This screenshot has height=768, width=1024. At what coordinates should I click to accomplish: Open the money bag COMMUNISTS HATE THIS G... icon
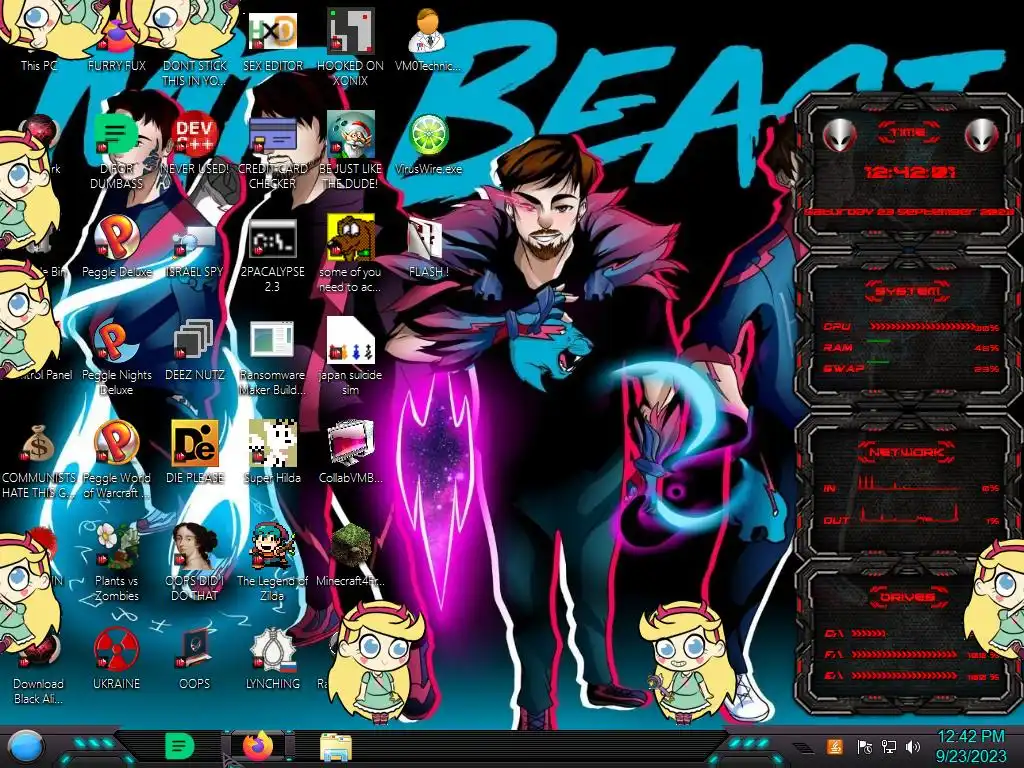coord(38,460)
